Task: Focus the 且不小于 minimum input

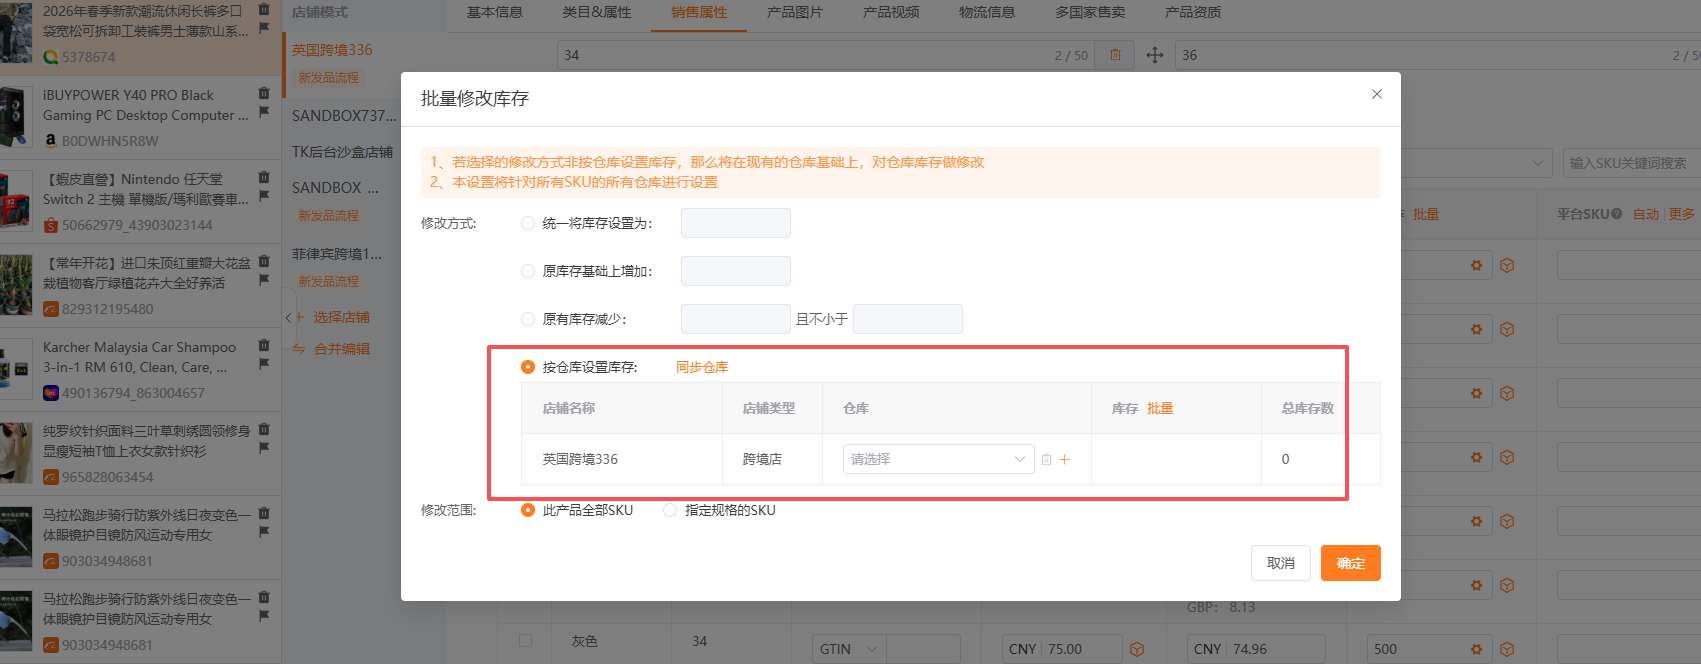Action: pyautogui.click(x=908, y=319)
